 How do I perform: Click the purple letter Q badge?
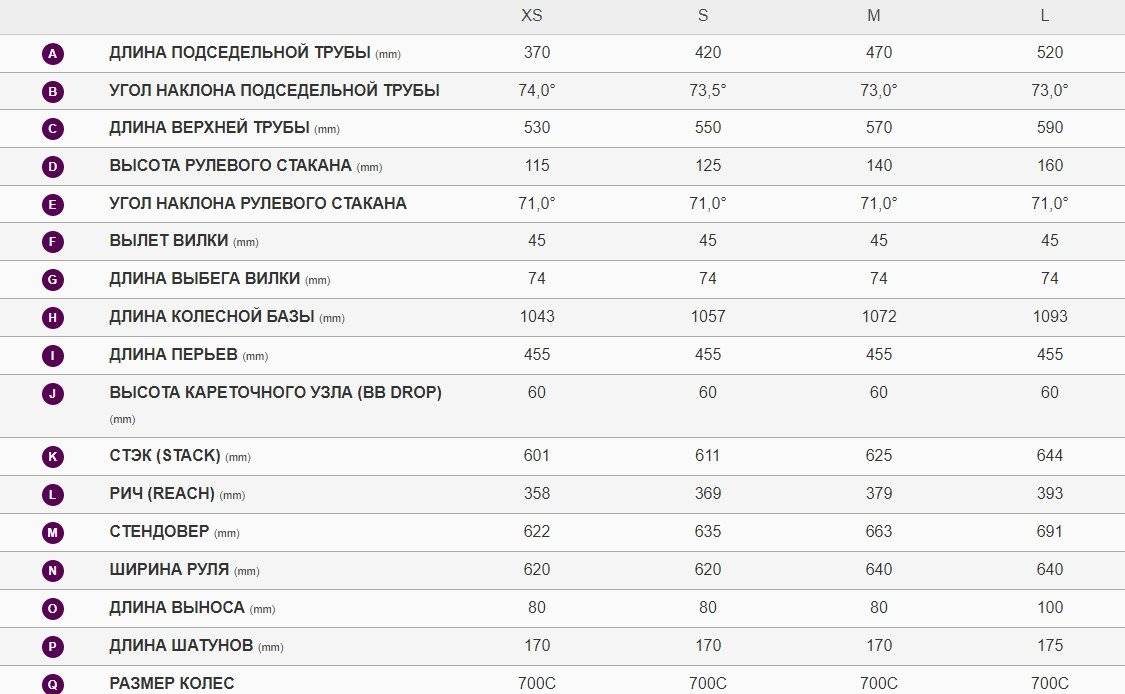[52, 684]
